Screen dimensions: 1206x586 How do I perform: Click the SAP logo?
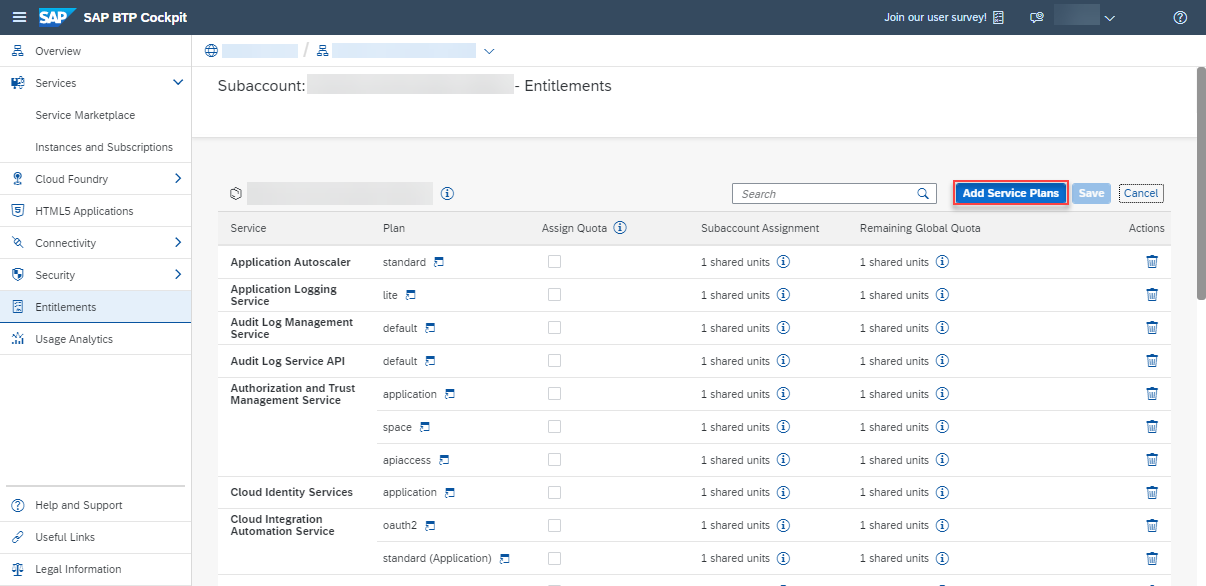[x=57, y=17]
